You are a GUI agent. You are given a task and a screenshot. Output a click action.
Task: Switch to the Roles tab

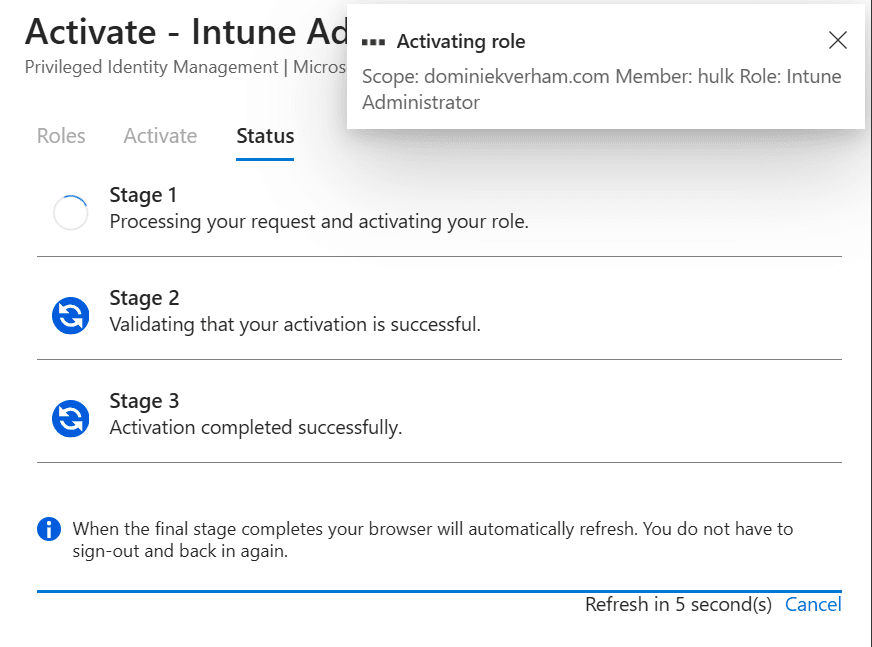[61, 136]
